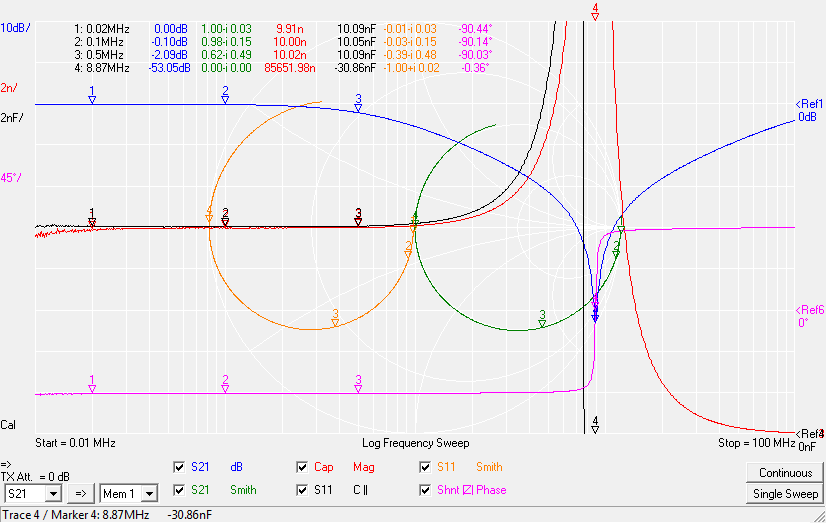
Task: Click the -53.05dB marker value
Action: [169, 68]
